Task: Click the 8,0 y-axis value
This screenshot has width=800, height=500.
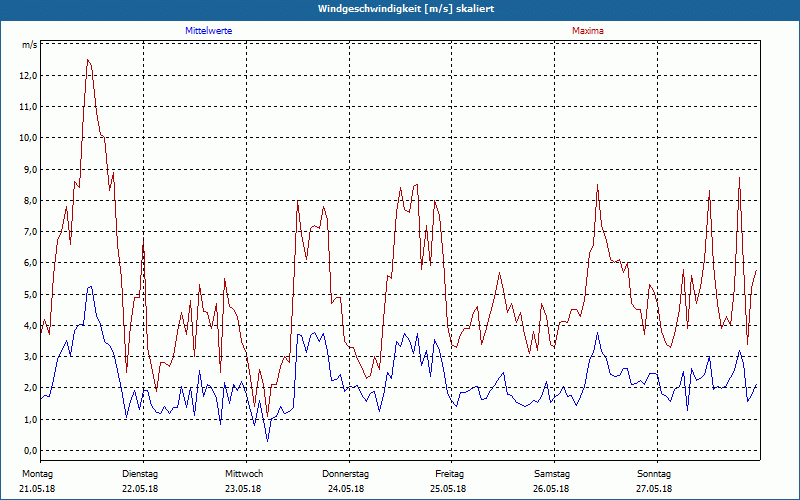Action: (x=31, y=201)
